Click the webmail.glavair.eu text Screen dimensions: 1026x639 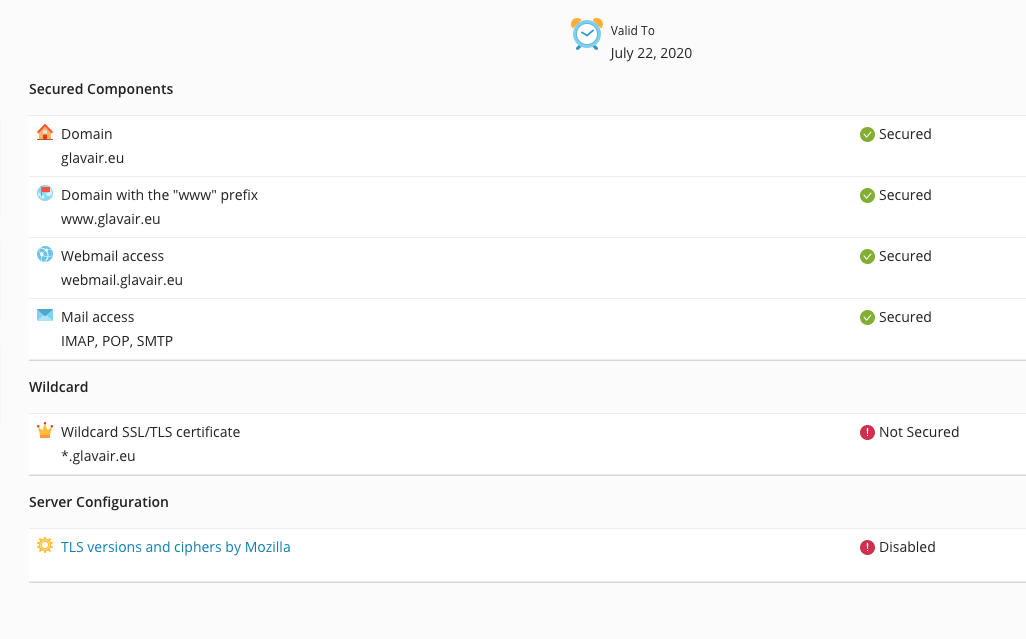(x=122, y=280)
